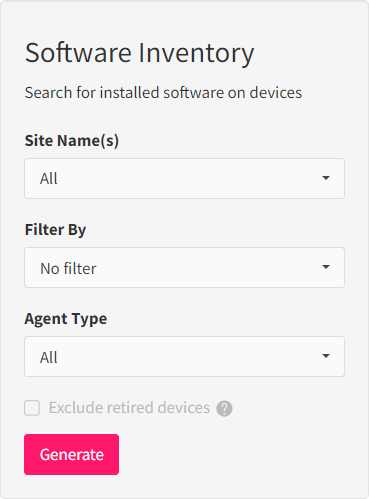Click the word 'devices' beside help icon
Image resolution: width=369 pixels, height=499 pixels.
pos(184,408)
